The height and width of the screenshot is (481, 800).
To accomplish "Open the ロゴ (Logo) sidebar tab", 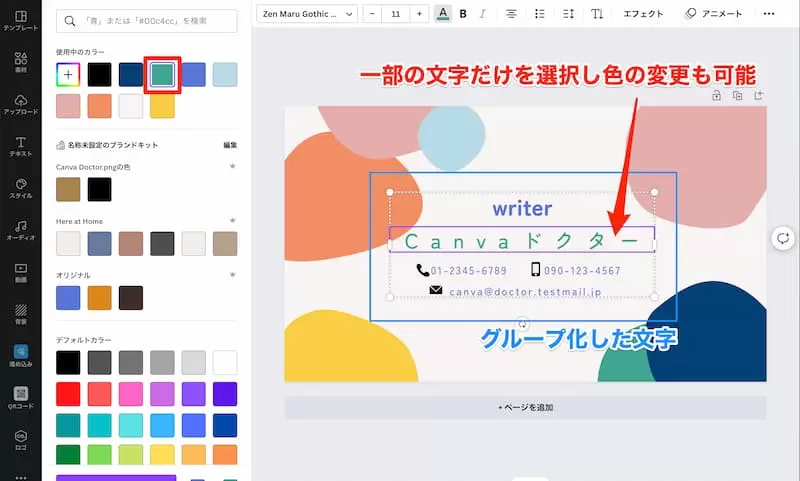I will coord(20,440).
